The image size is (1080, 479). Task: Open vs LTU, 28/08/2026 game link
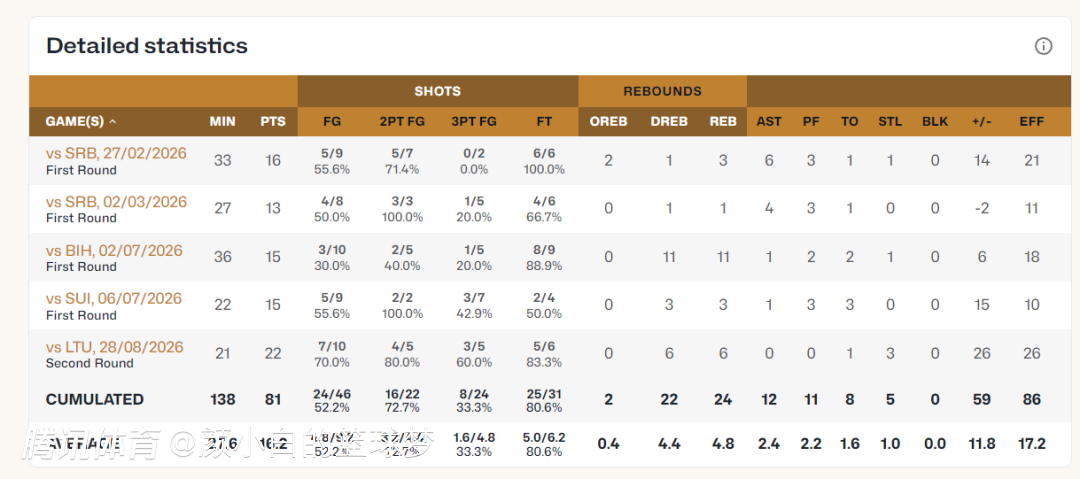click(x=114, y=346)
